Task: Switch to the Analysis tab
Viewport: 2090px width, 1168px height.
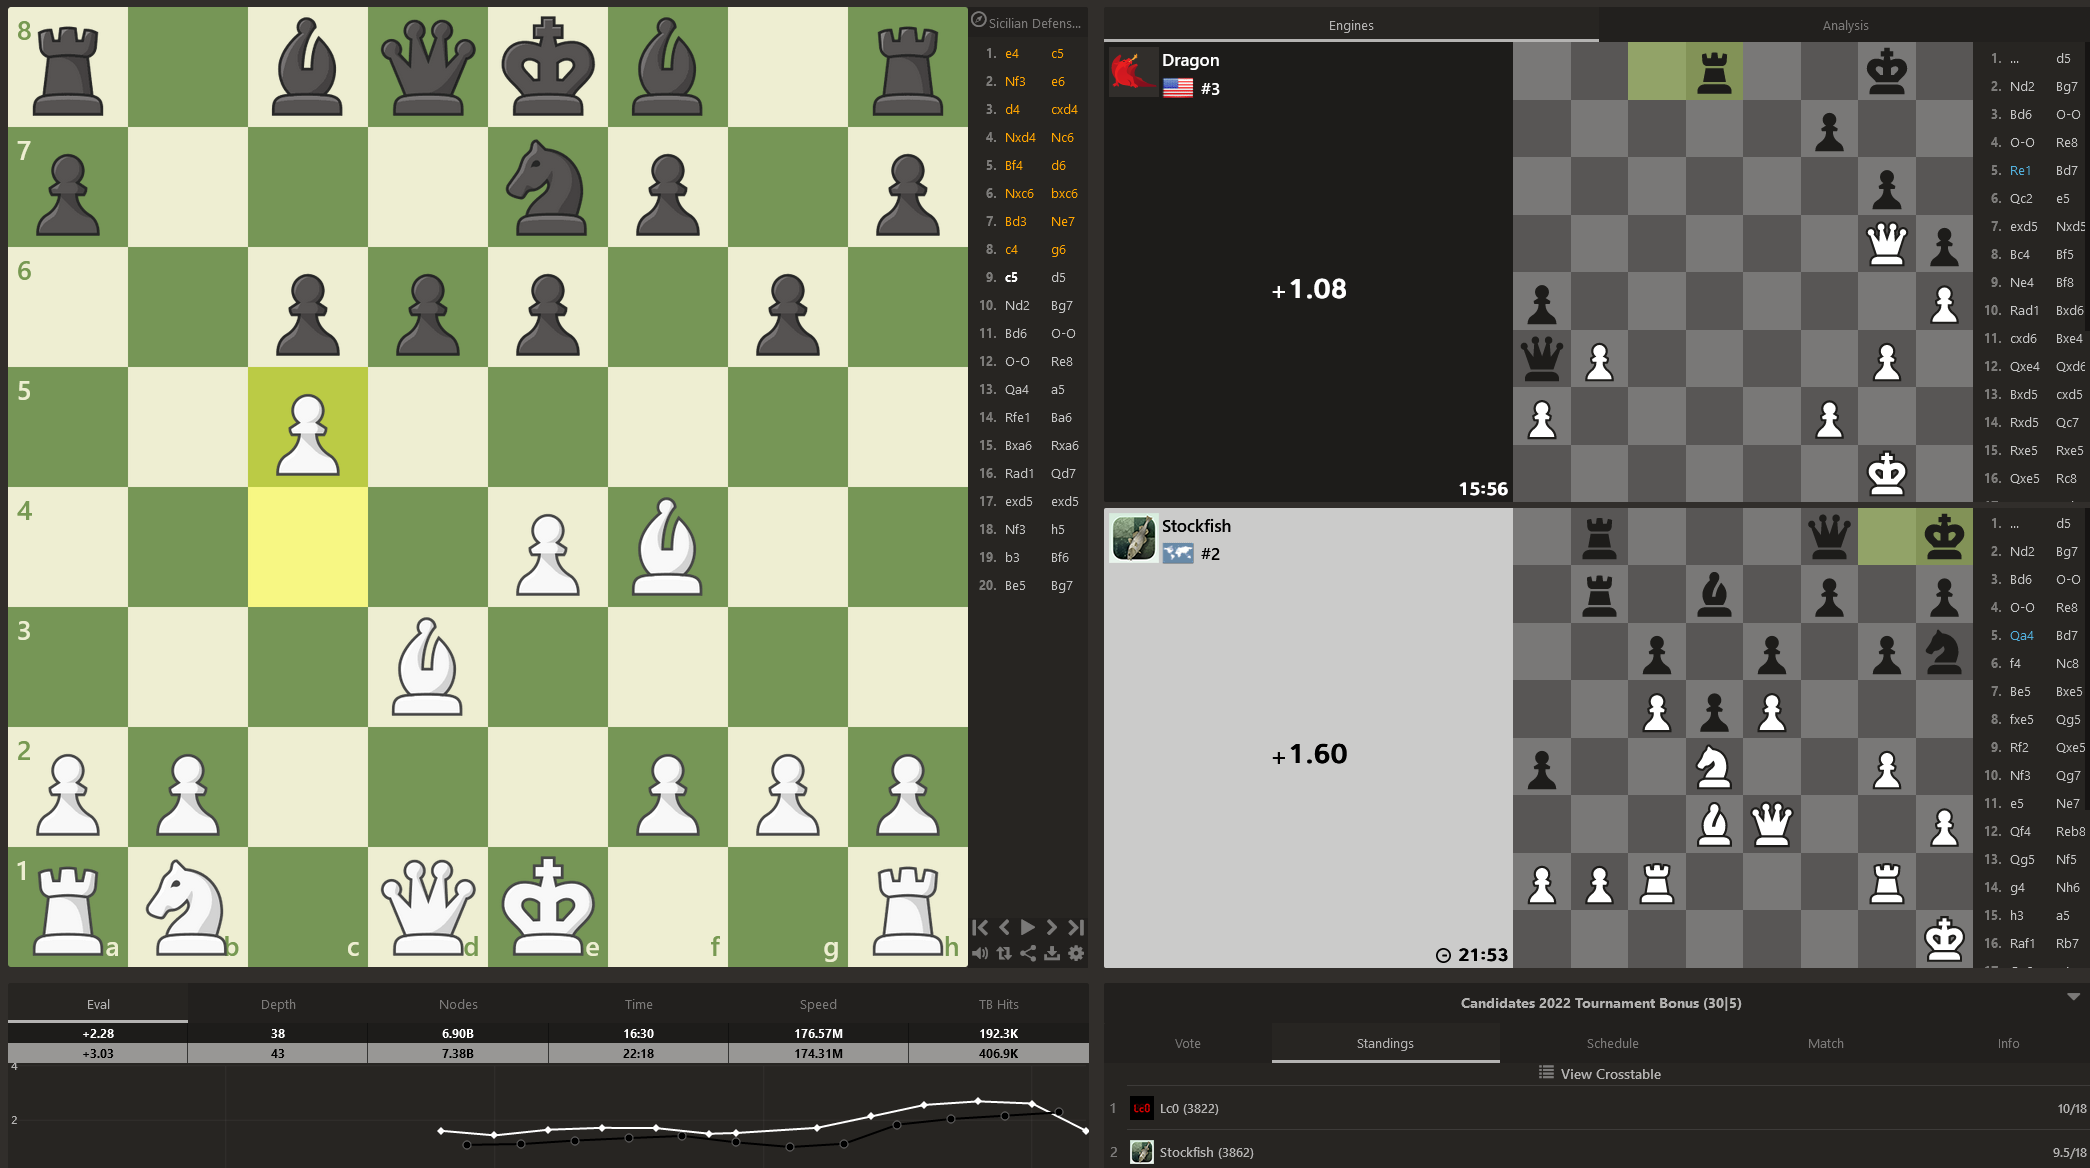Action: [x=1844, y=25]
